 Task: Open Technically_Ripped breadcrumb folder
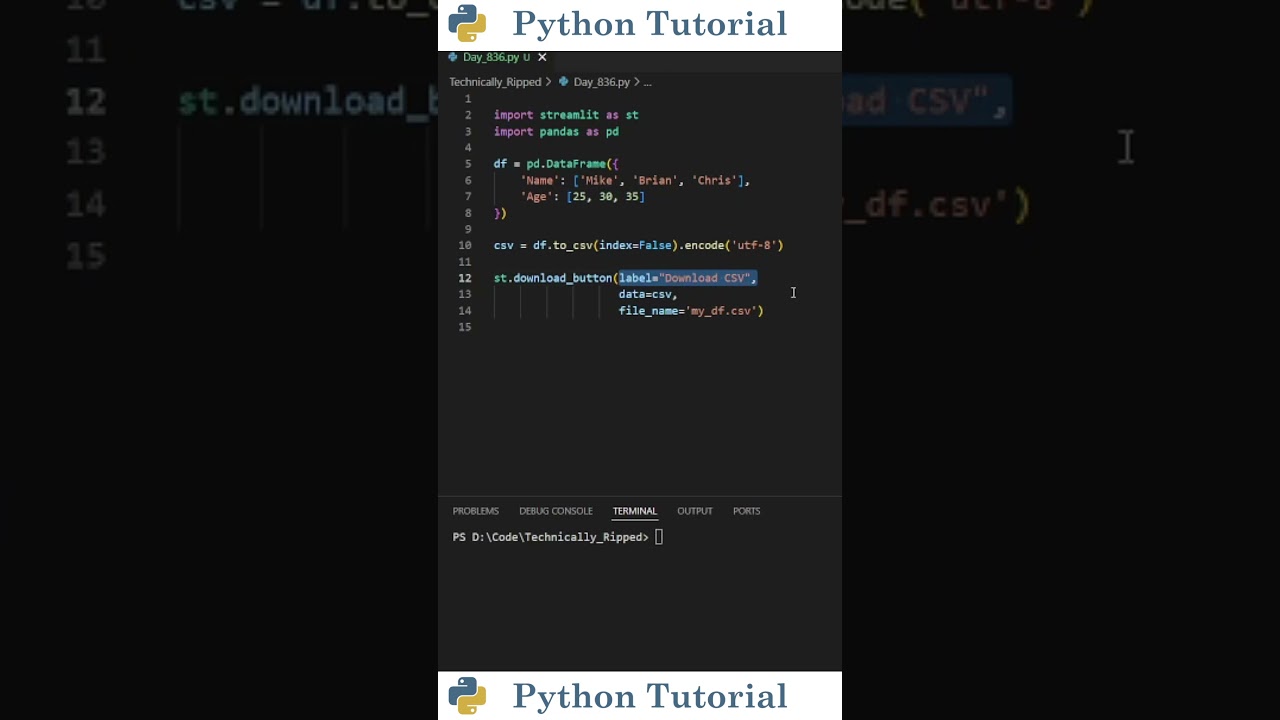click(x=495, y=82)
